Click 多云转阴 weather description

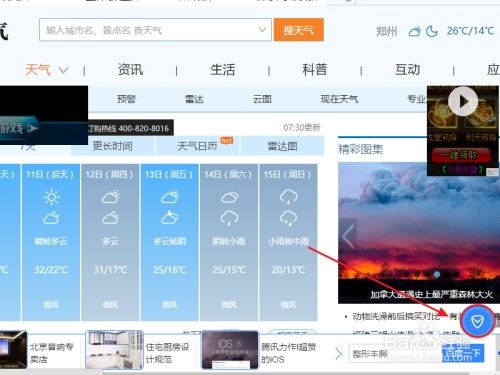(170, 241)
